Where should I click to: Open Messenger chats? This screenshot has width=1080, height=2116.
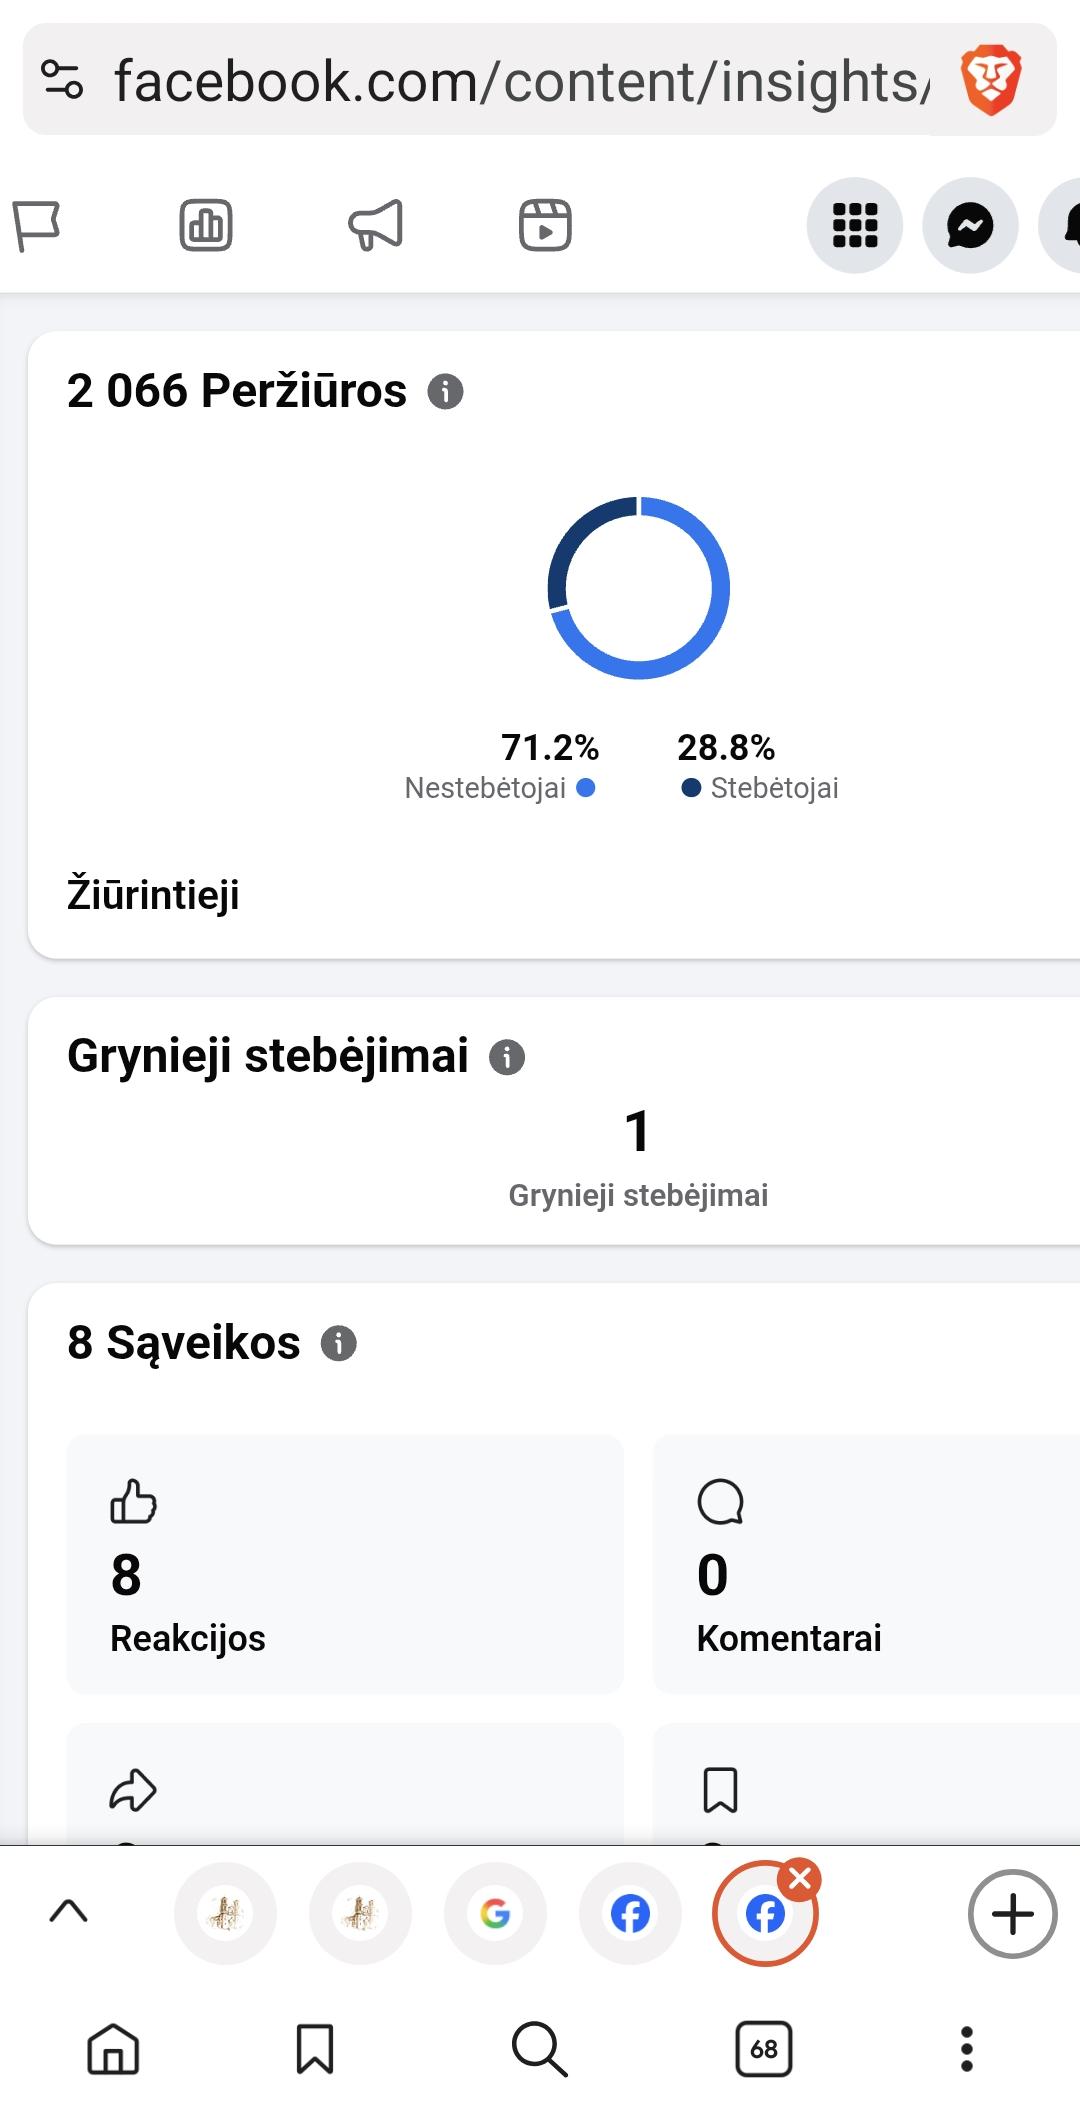(x=970, y=225)
